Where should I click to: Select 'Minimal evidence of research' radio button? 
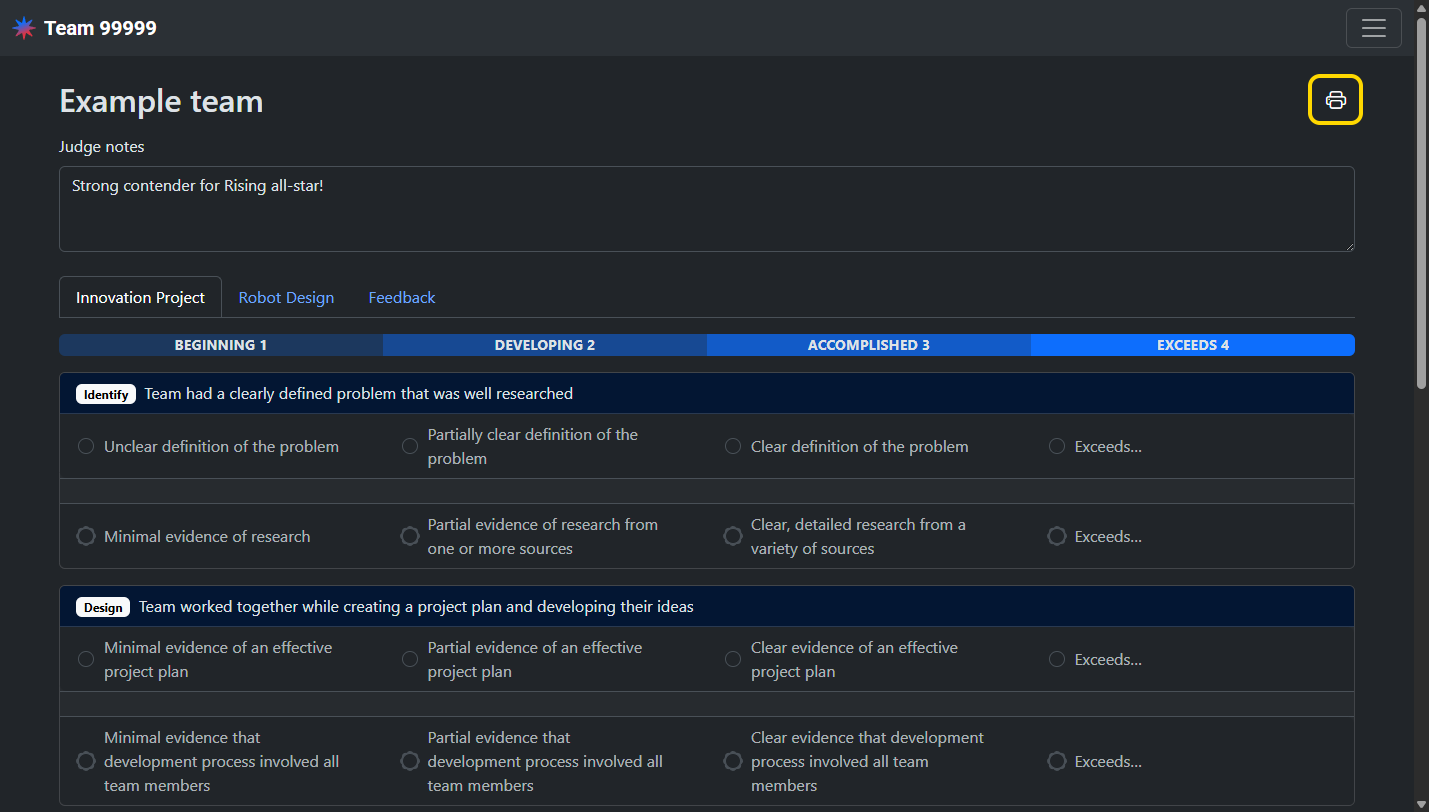click(x=86, y=537)
